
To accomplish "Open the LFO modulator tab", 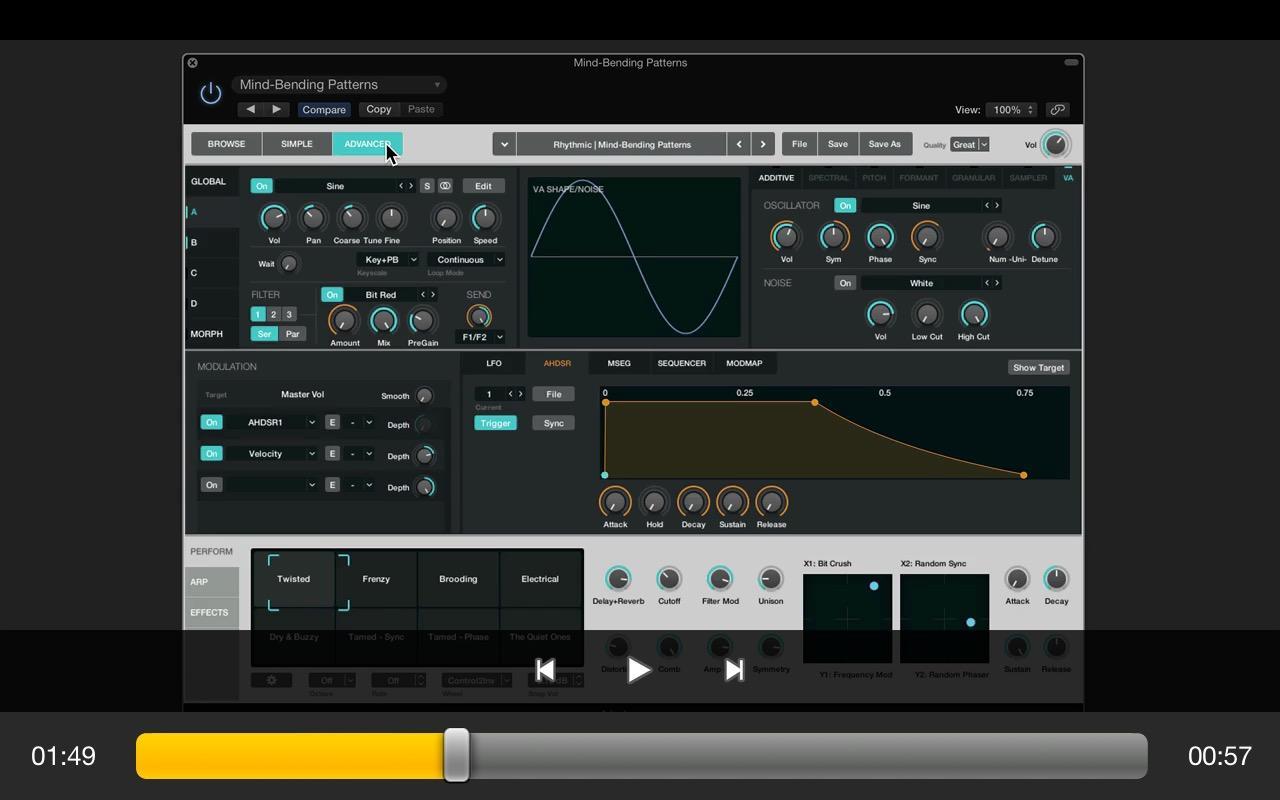I will pyautogui.click(x=494, y=363).
